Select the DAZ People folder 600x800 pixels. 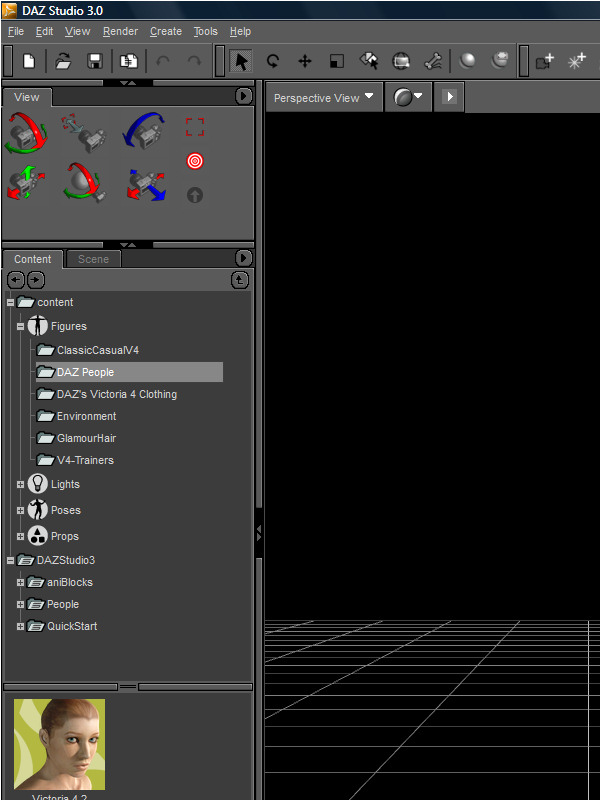130,372
